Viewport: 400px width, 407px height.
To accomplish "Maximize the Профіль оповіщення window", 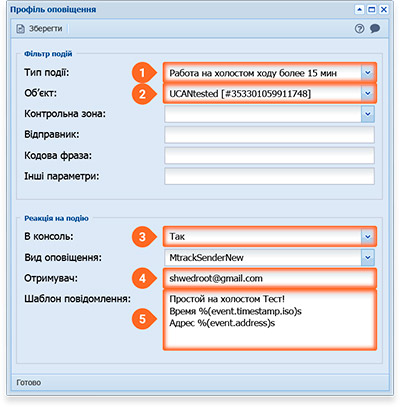I will click(371, 9).
